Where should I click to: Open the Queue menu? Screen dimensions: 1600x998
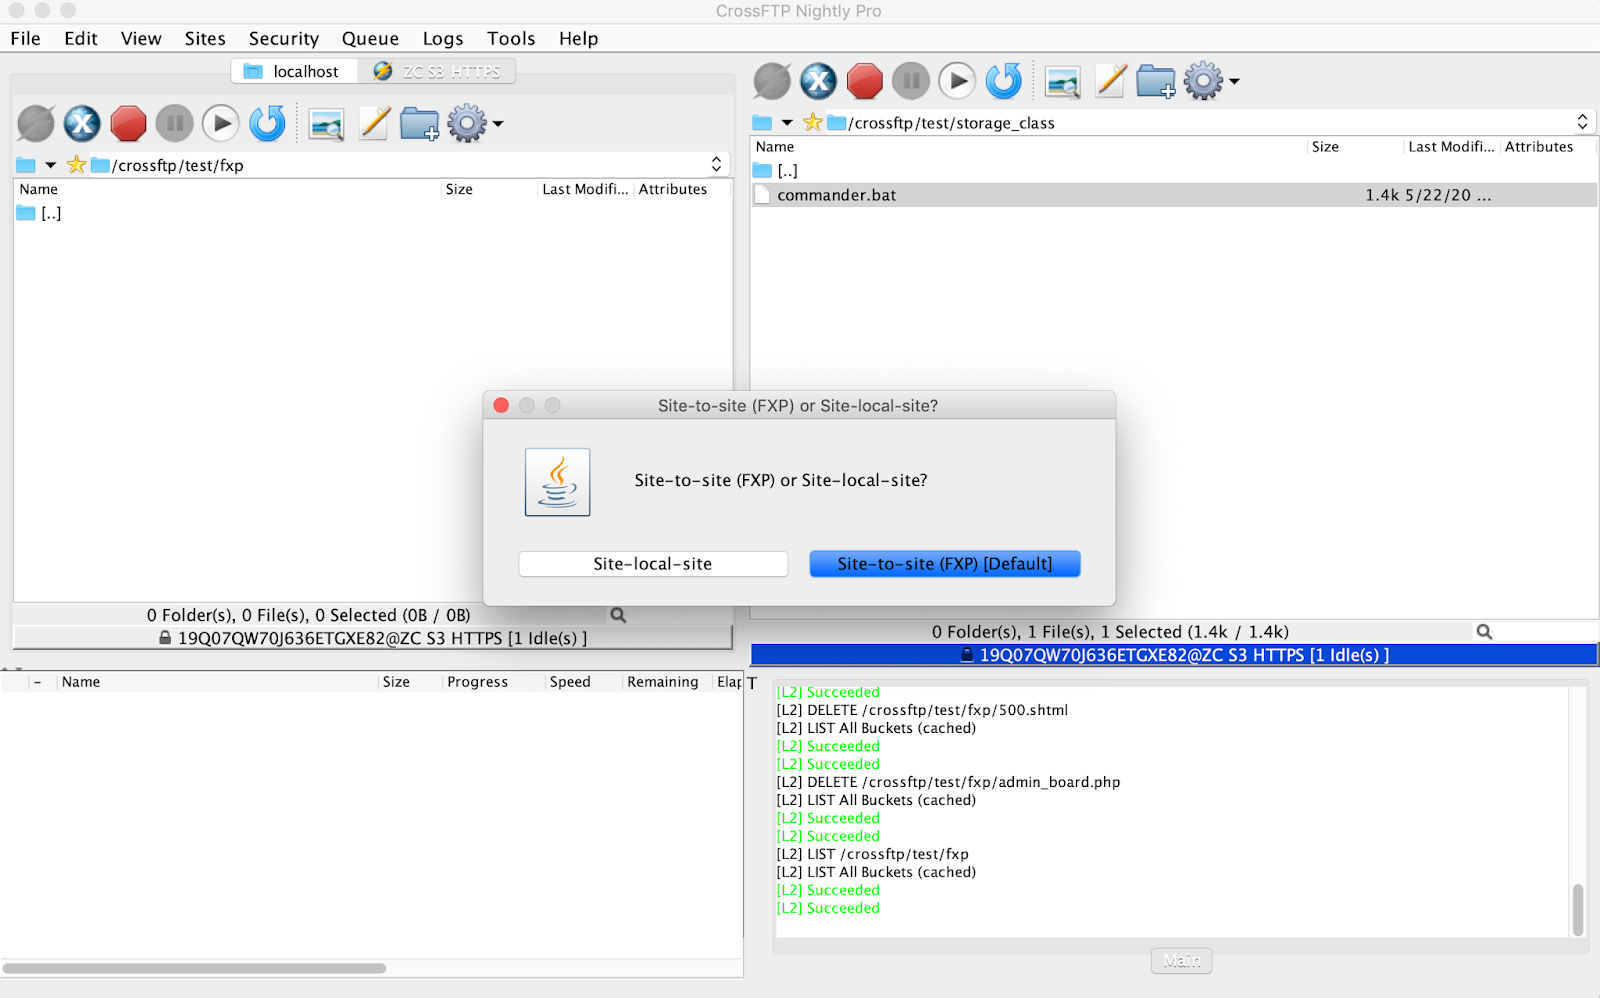370,38
